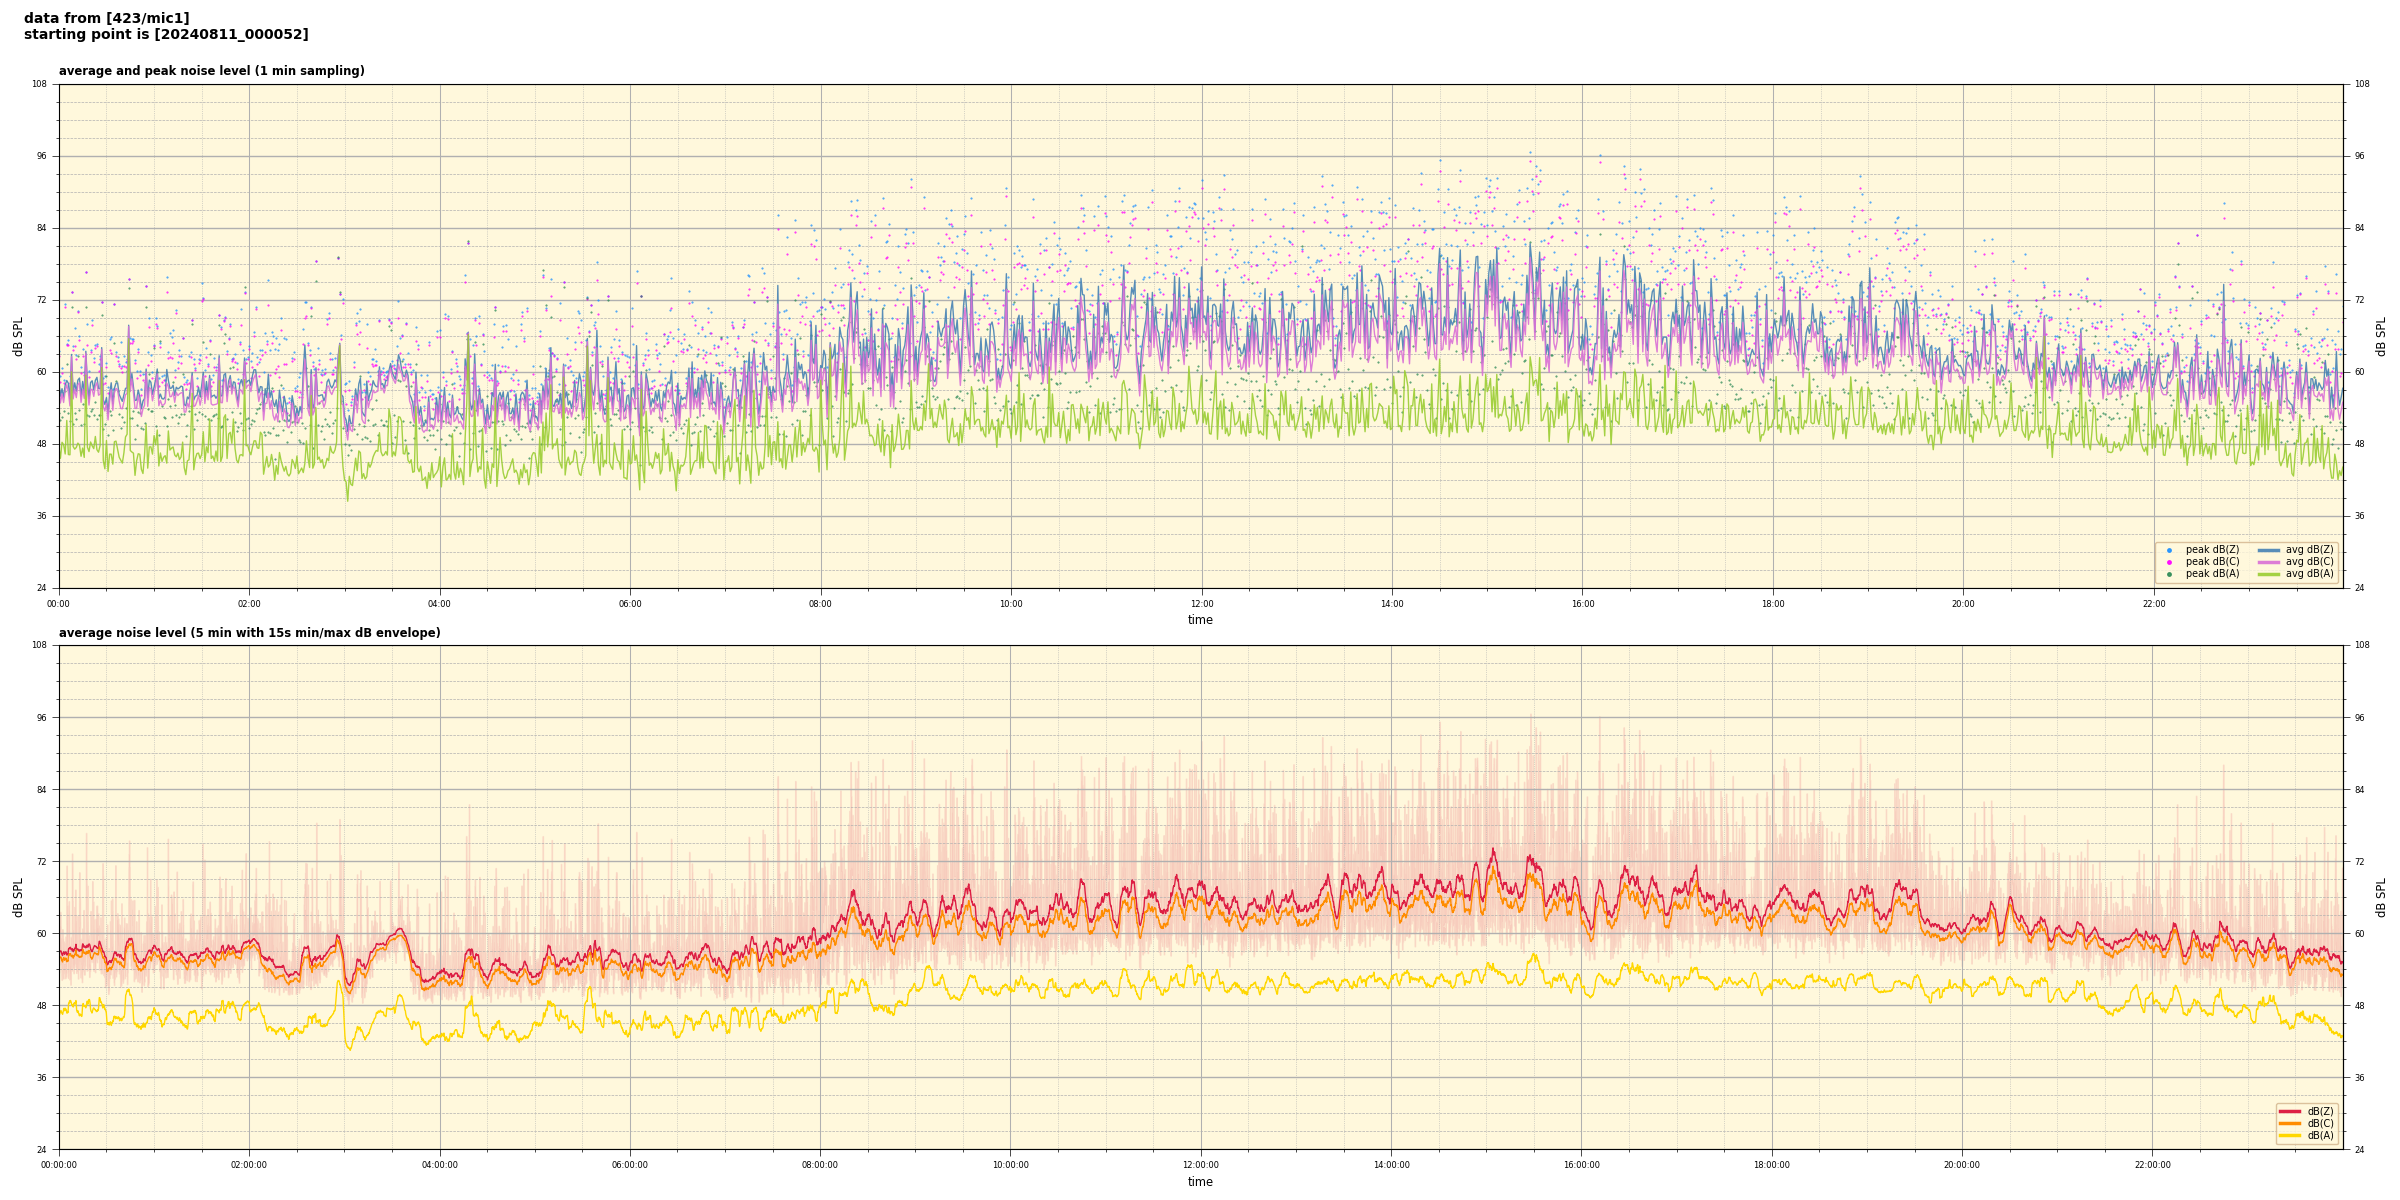The image size is (2400, 1200).
Task: Click the 12:00 tick label on top chart
Action: click(x=1201, y=604)
